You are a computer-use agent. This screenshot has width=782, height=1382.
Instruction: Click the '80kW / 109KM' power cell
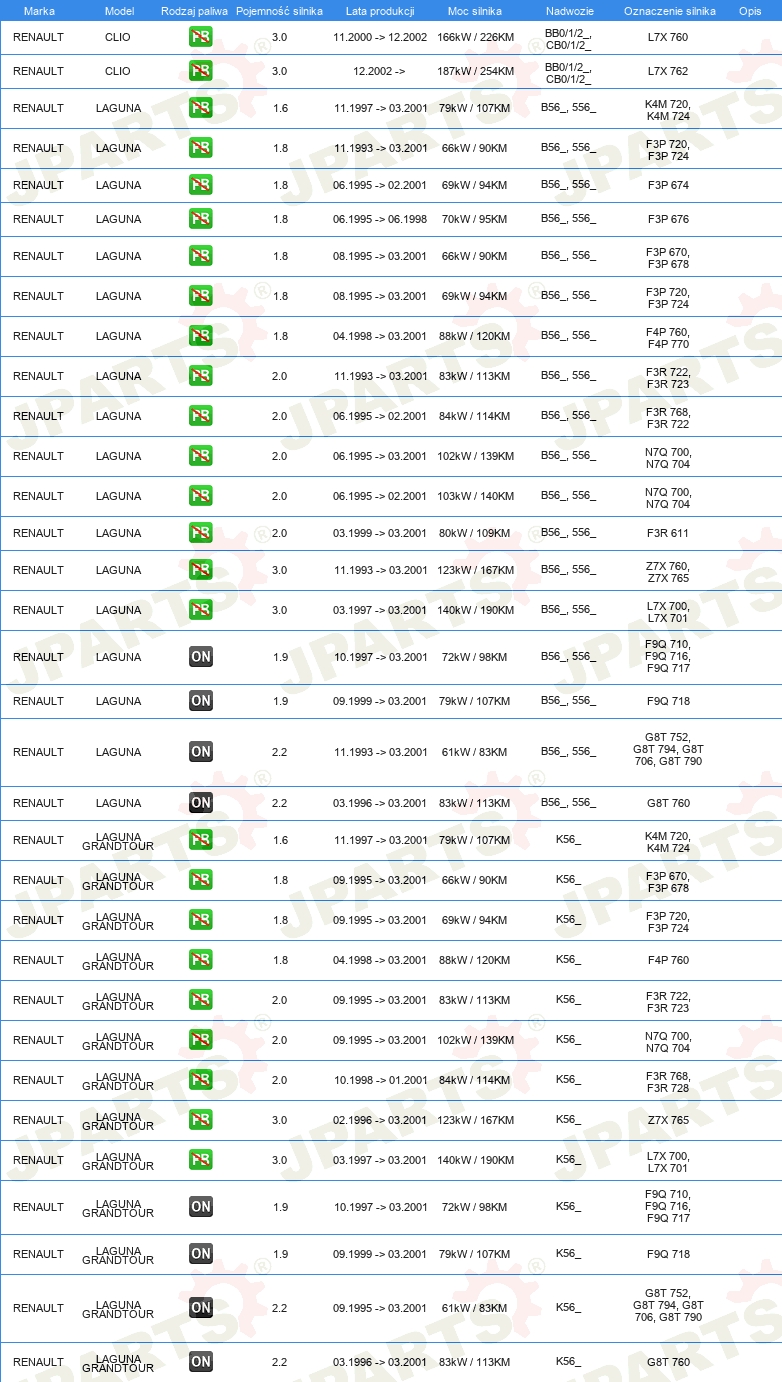tap(476, 533)
